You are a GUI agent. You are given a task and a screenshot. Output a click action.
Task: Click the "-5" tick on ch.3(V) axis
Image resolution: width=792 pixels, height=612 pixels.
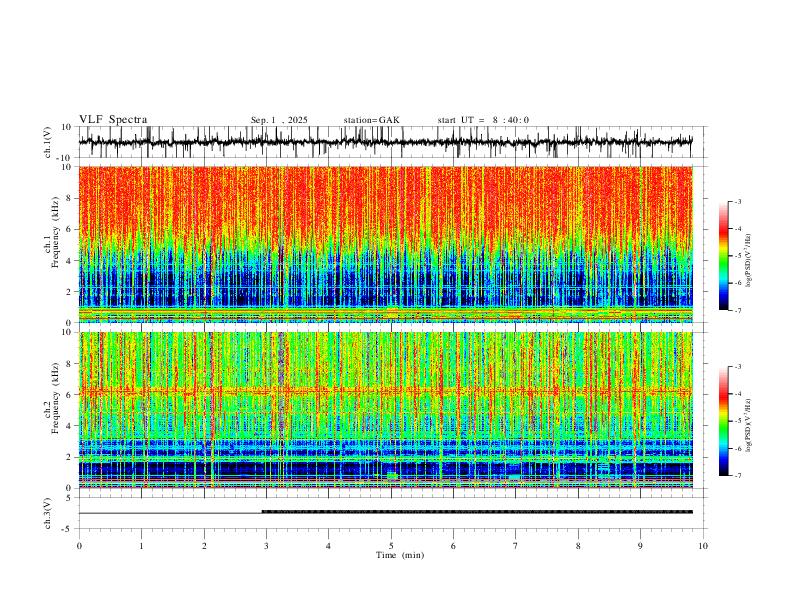(x=68, y=529)
